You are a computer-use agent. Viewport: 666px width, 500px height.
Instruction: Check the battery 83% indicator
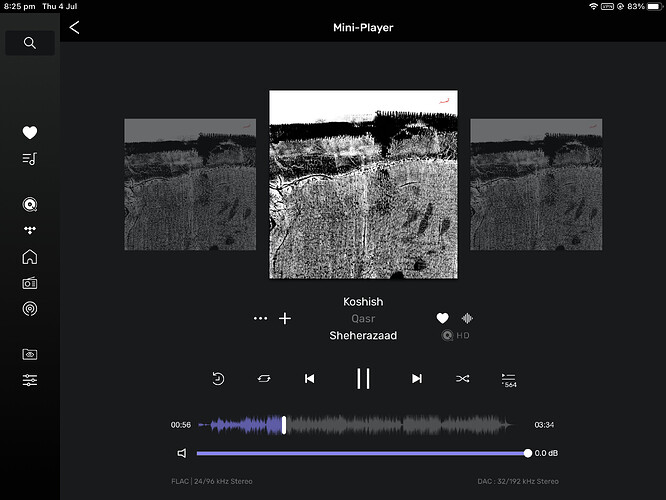(645, 6)
